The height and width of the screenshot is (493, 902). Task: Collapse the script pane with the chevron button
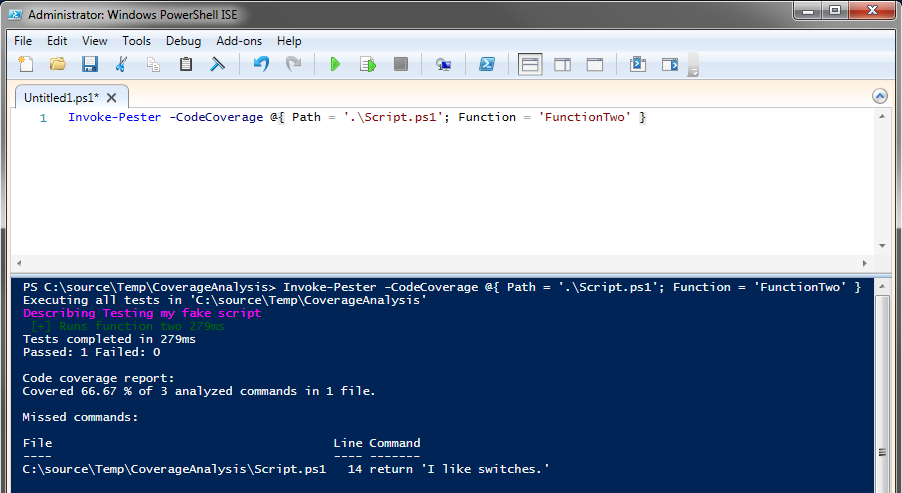tap(880, 96)
